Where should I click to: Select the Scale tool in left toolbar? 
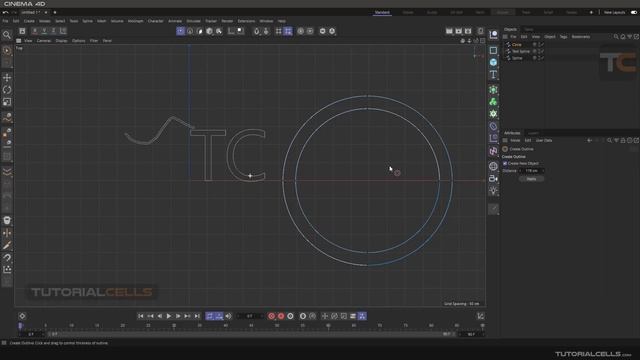click(x=7, y=102)
